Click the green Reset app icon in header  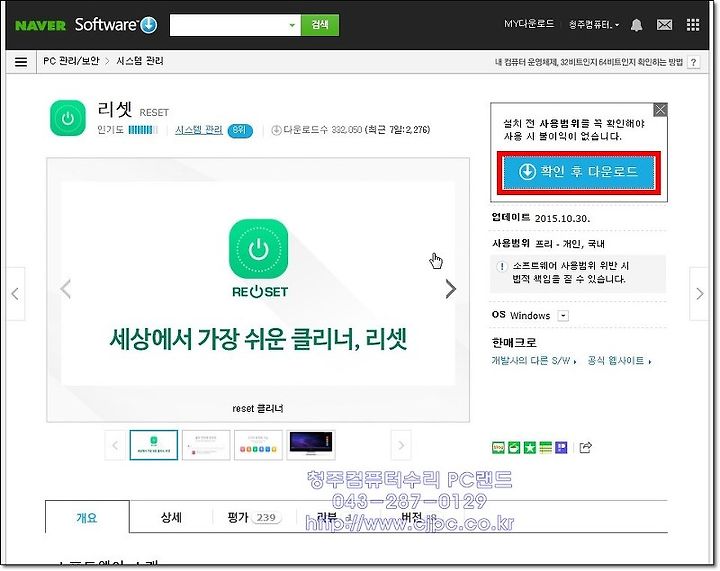click(x=68, y=118)
